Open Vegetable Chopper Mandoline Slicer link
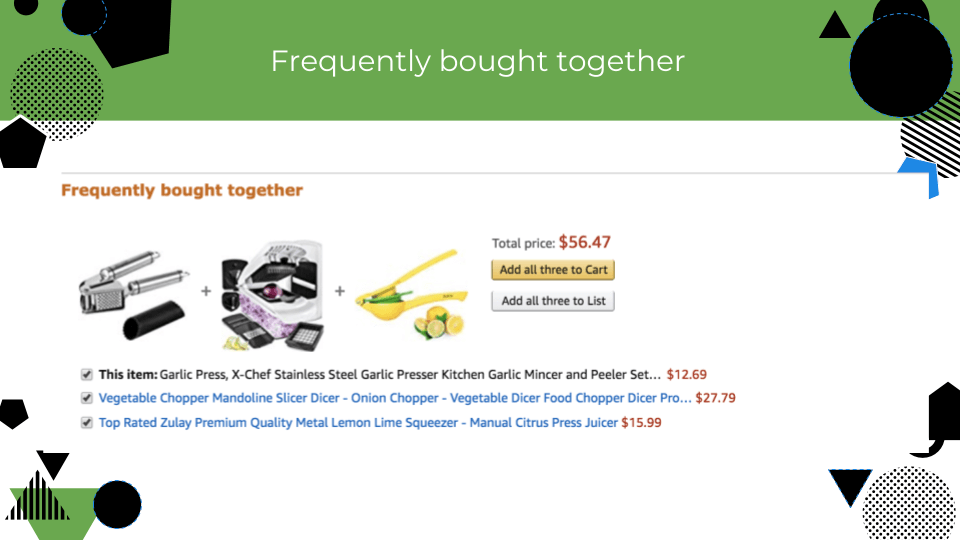Screen dimensions: 960x540 395,398
